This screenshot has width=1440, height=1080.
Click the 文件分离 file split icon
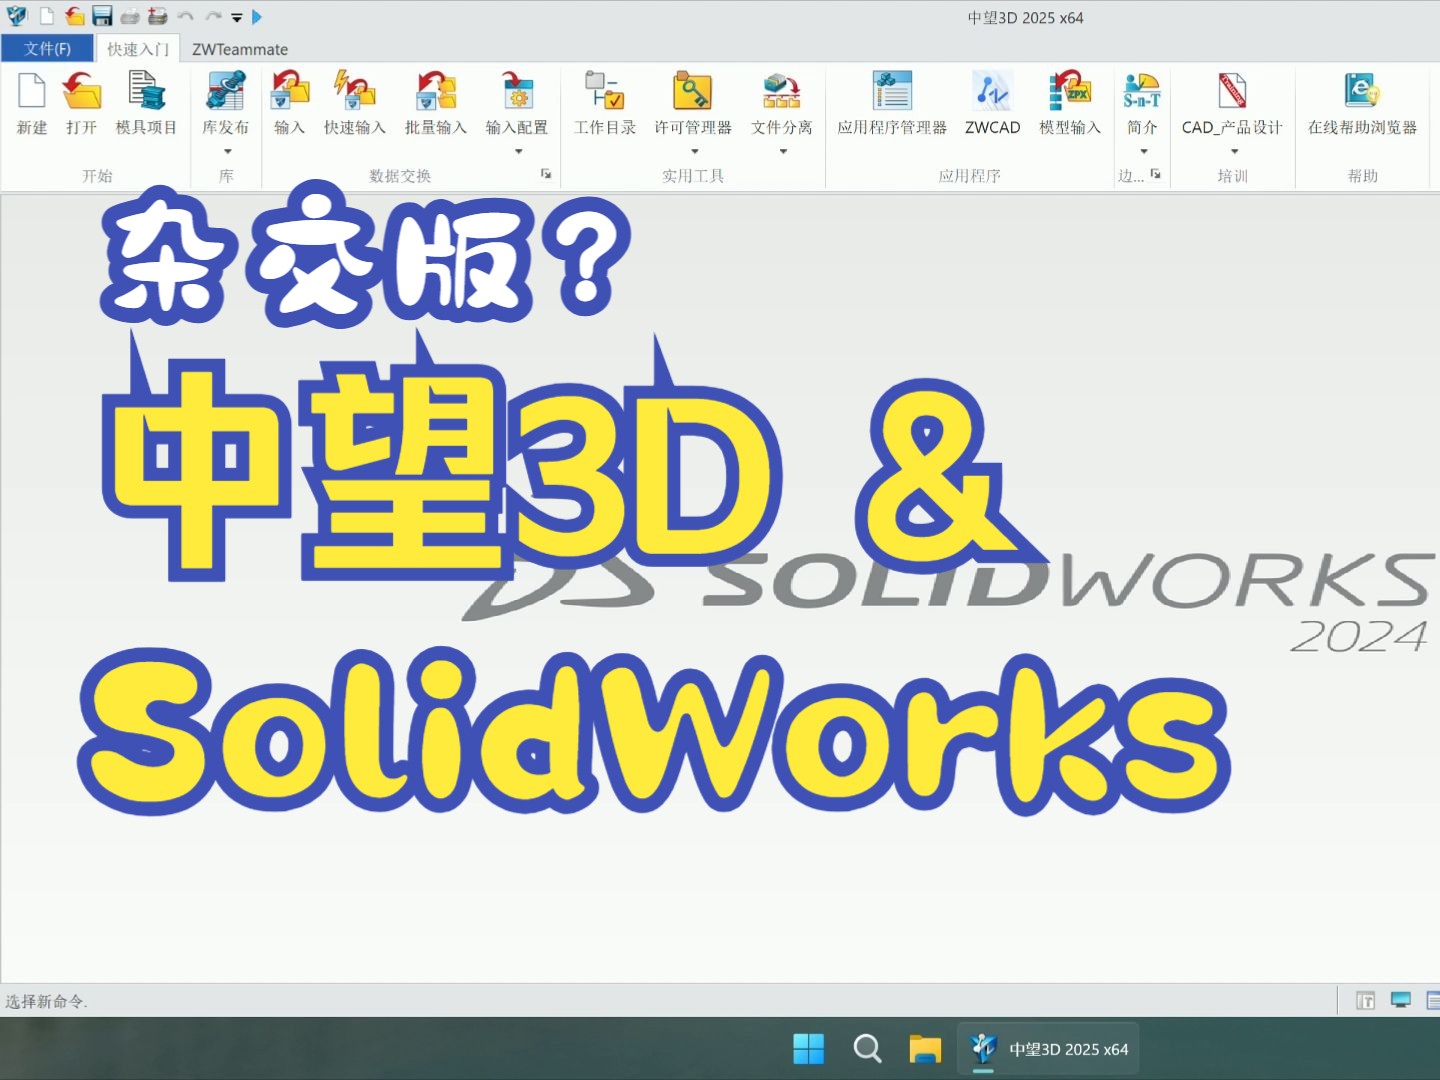click(782, 92)
